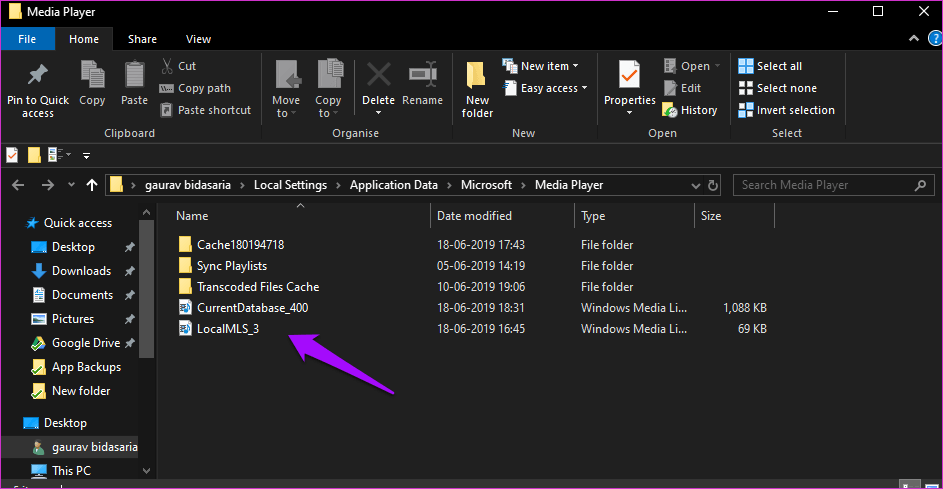This screenshot has width=943, height=489.
Task: Open Documents in navigation pane
Action: click(x=82, y=295)
